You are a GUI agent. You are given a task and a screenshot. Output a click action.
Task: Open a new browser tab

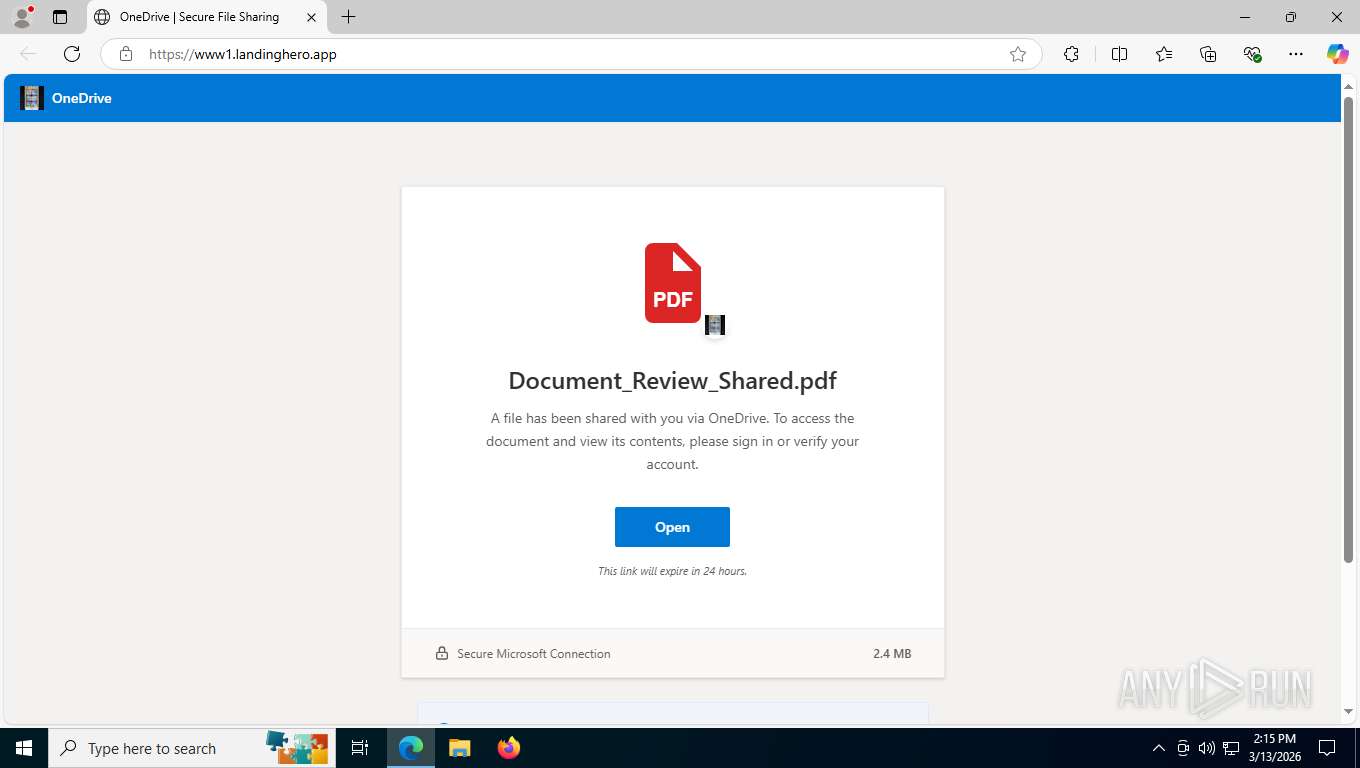[x=348, y=17]
